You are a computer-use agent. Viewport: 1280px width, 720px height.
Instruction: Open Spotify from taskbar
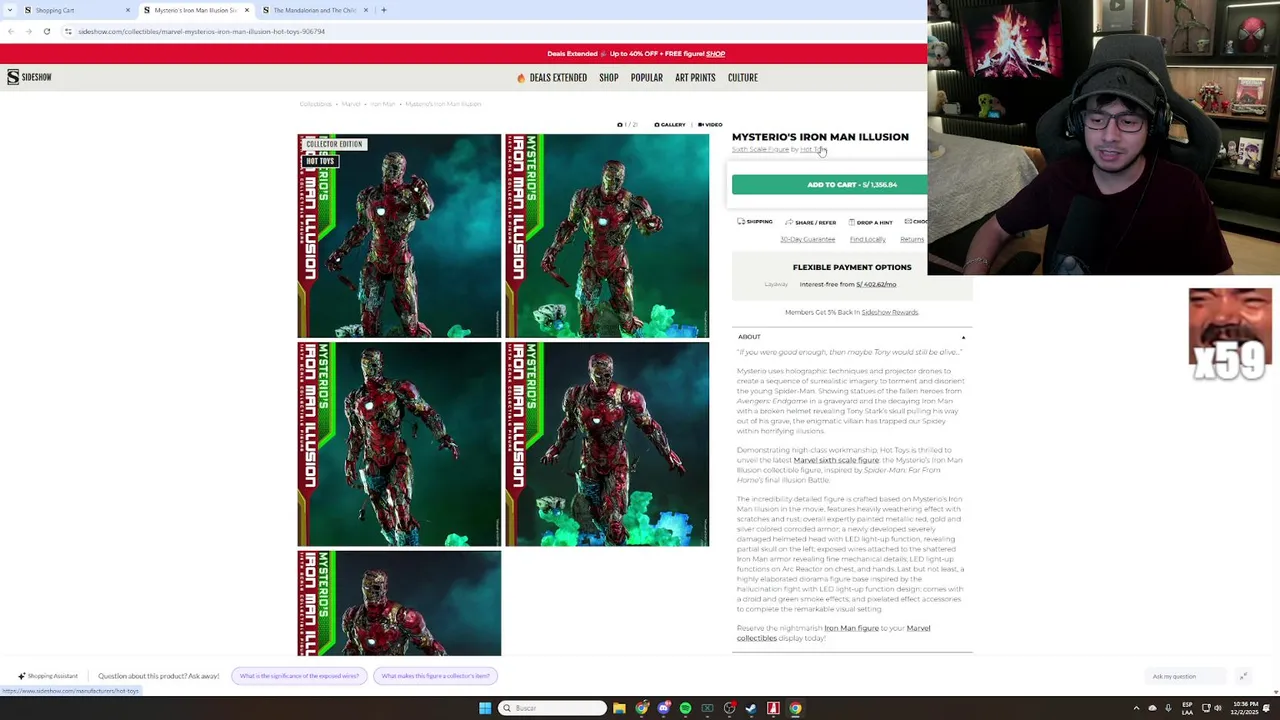pyautogui.click(x=685, y=708)
